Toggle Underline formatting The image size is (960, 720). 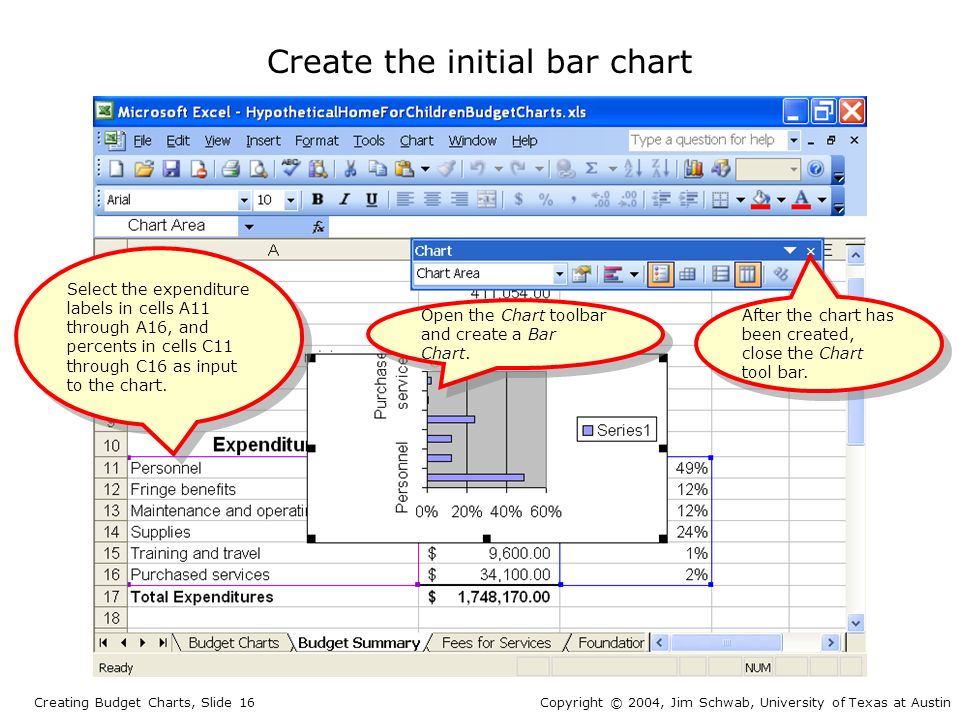pyautogui.click(x=372, y=199)
